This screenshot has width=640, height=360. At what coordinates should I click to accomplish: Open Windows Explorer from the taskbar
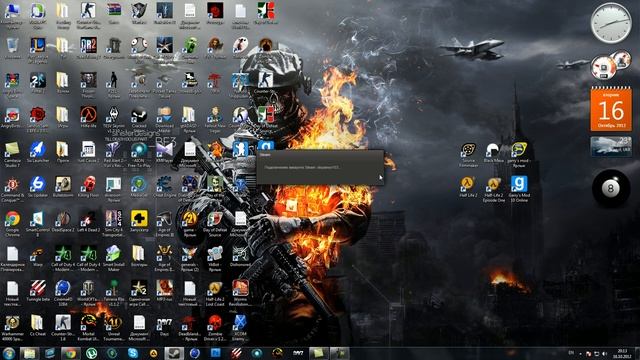(x=29, y=353)
